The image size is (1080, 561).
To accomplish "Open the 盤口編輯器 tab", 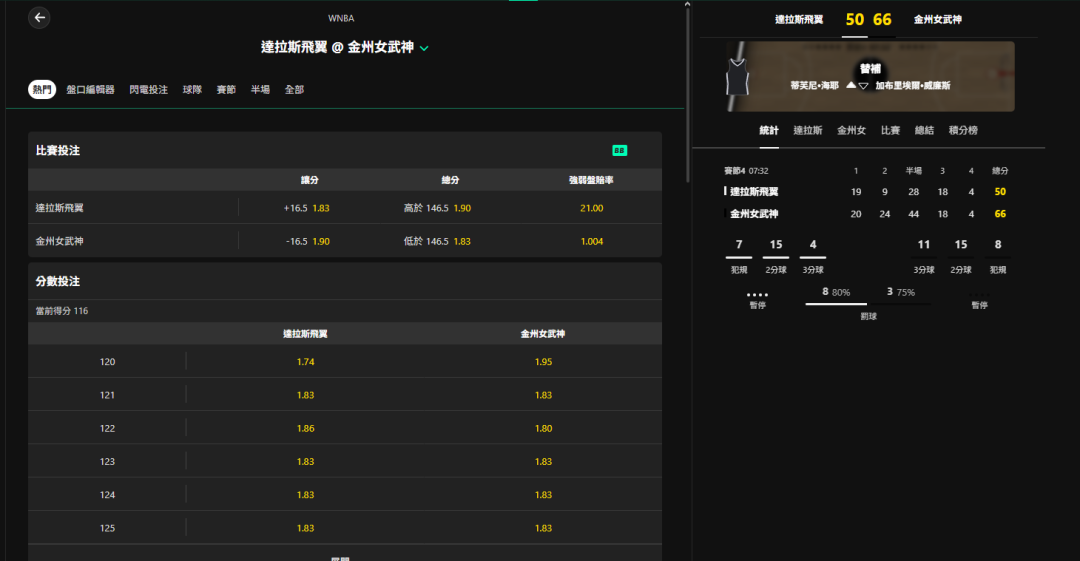I will coord(90,90).
